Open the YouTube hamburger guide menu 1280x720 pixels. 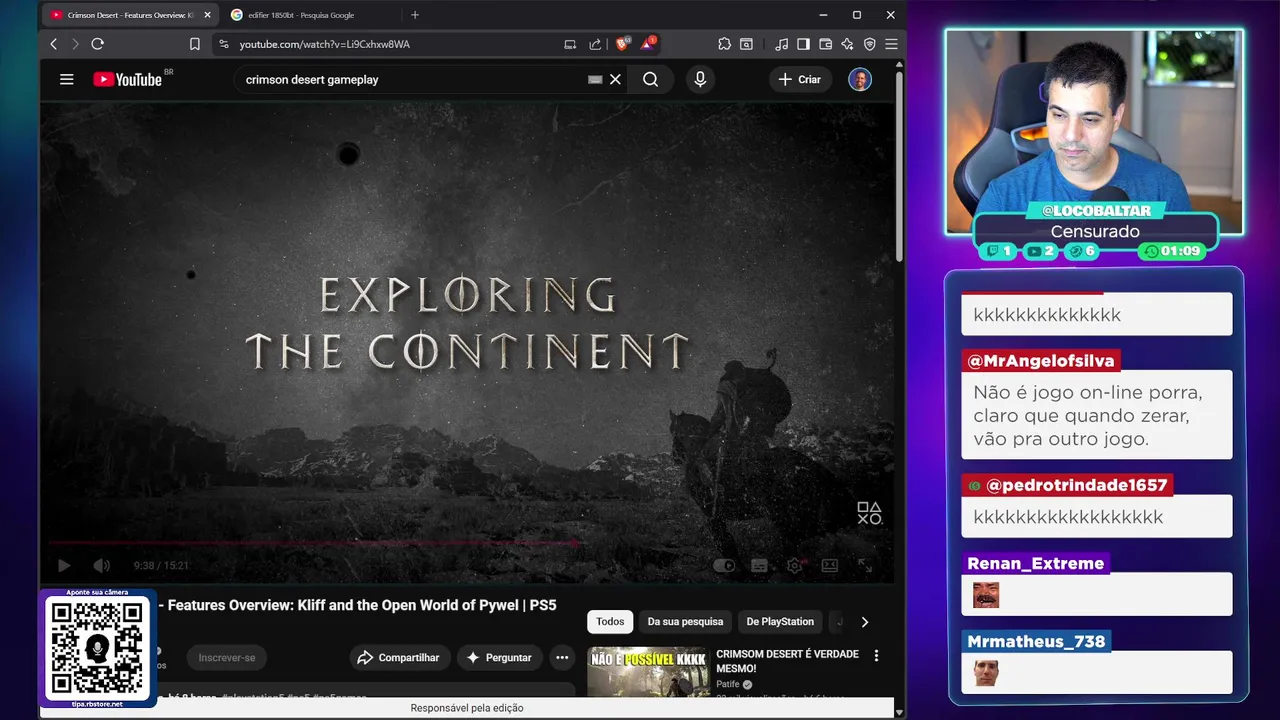[x=67, y=79]
